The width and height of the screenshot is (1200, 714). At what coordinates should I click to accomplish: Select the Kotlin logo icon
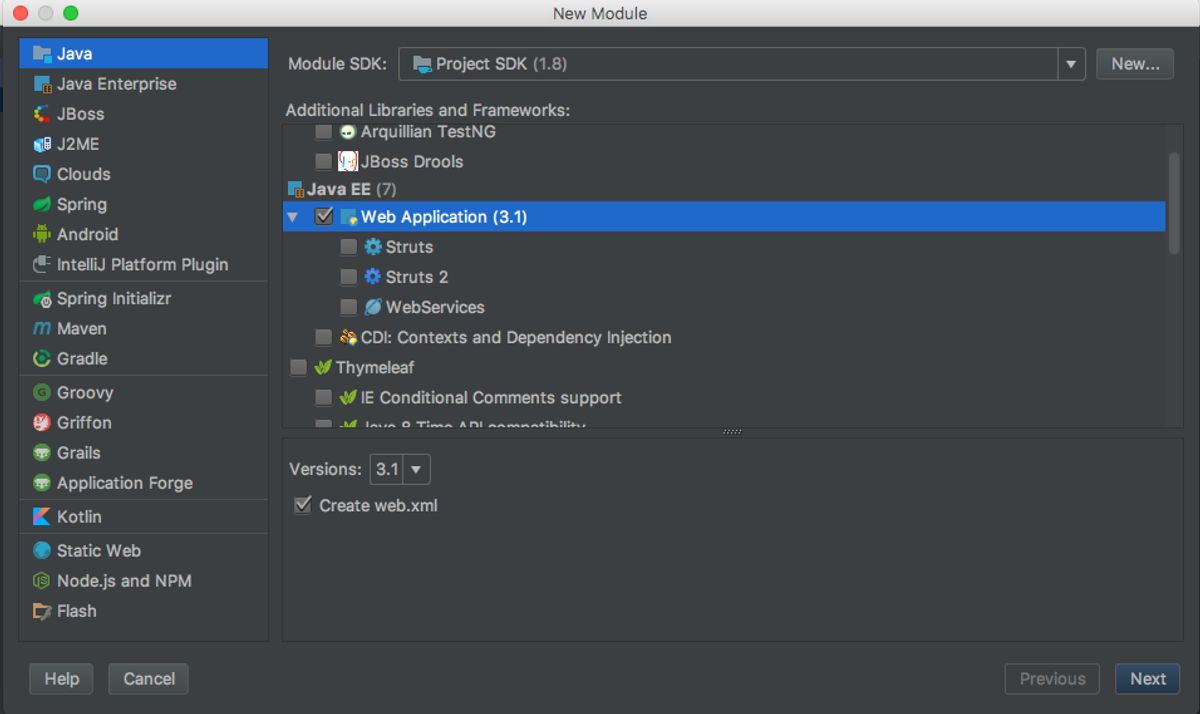41,516
